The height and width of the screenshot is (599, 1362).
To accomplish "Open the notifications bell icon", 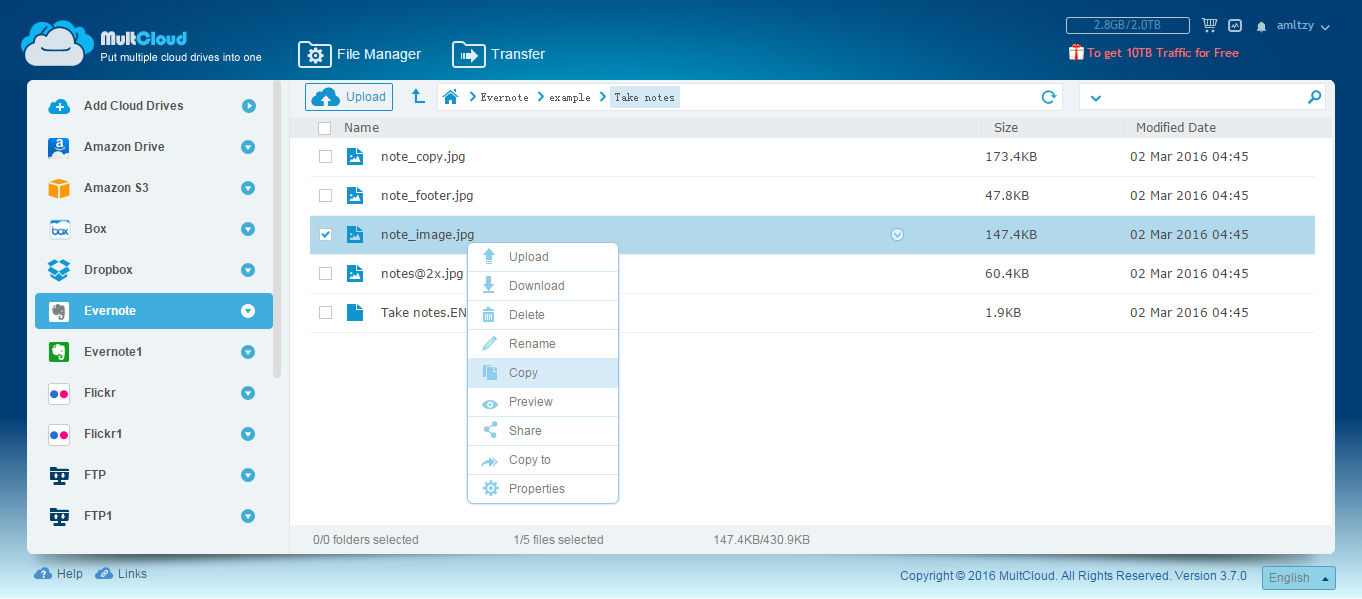I will pyautogui.click(x=1262, y=26).
